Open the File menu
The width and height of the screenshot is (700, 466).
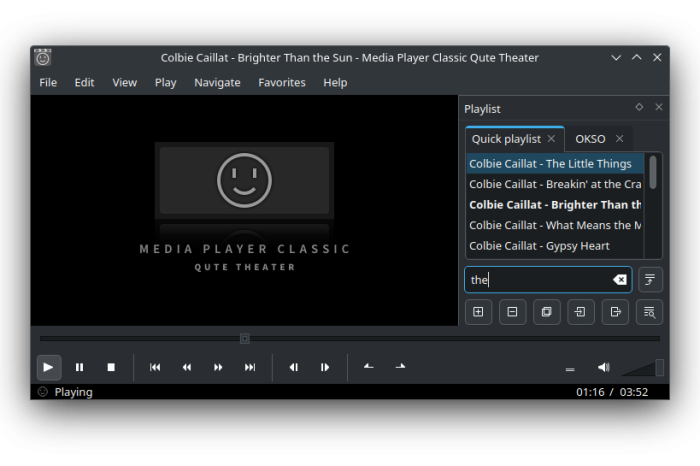click(x=48, y=83)
